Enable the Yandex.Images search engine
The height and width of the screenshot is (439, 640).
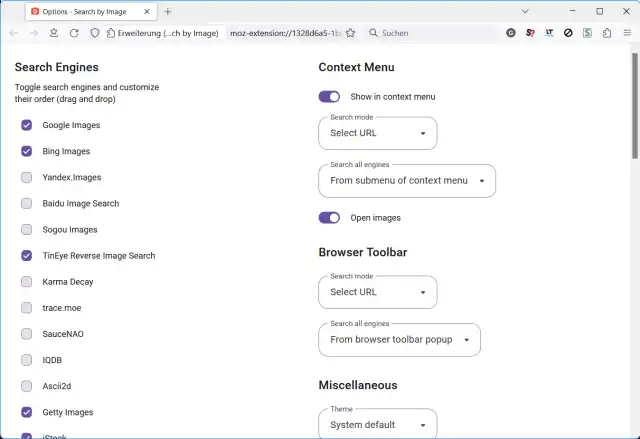26,177
